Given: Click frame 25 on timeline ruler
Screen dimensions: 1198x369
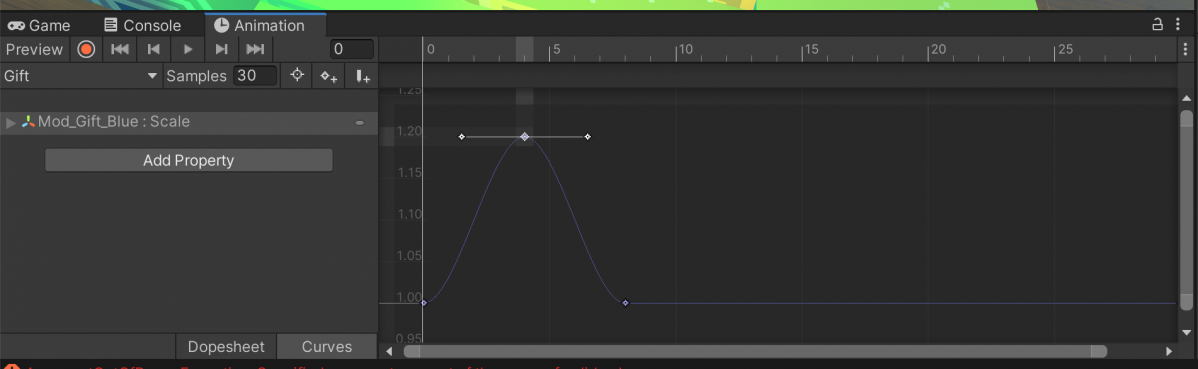Looking at the screenshot, I should (x=1064, y=50).
